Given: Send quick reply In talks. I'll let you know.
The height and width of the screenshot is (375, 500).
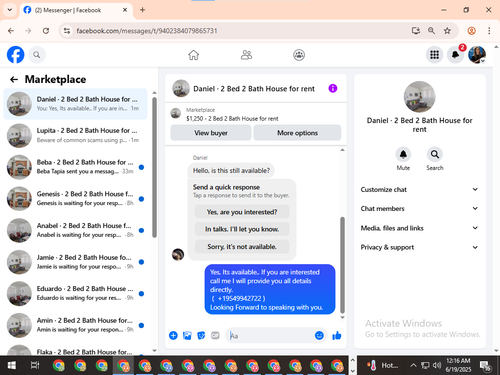Looking at the screenshot, I should click(x=242, y=229).
